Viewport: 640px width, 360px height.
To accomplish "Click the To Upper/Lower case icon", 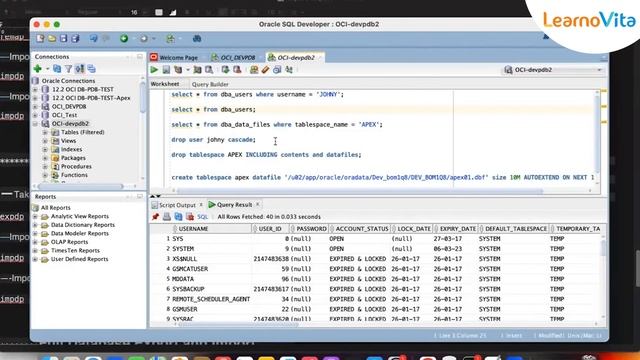I will coord(289,70).
